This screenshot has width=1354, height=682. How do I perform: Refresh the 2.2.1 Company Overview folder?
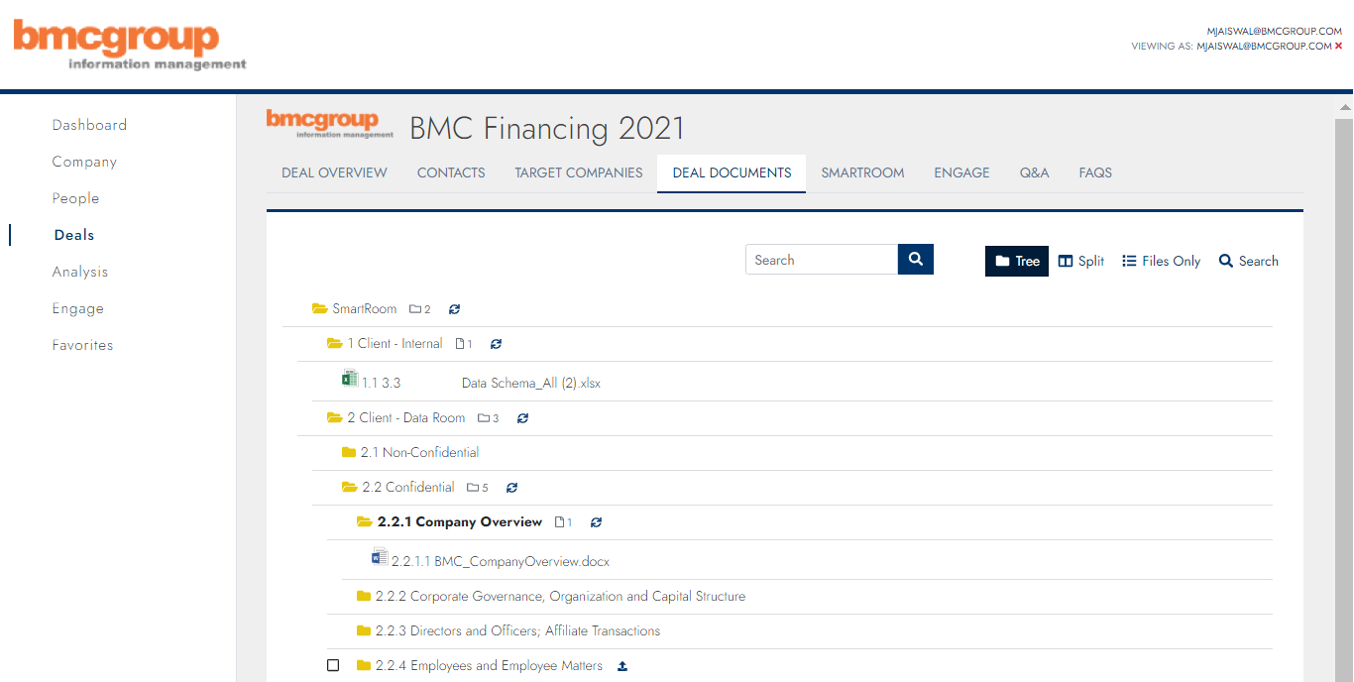pos(597,522)
